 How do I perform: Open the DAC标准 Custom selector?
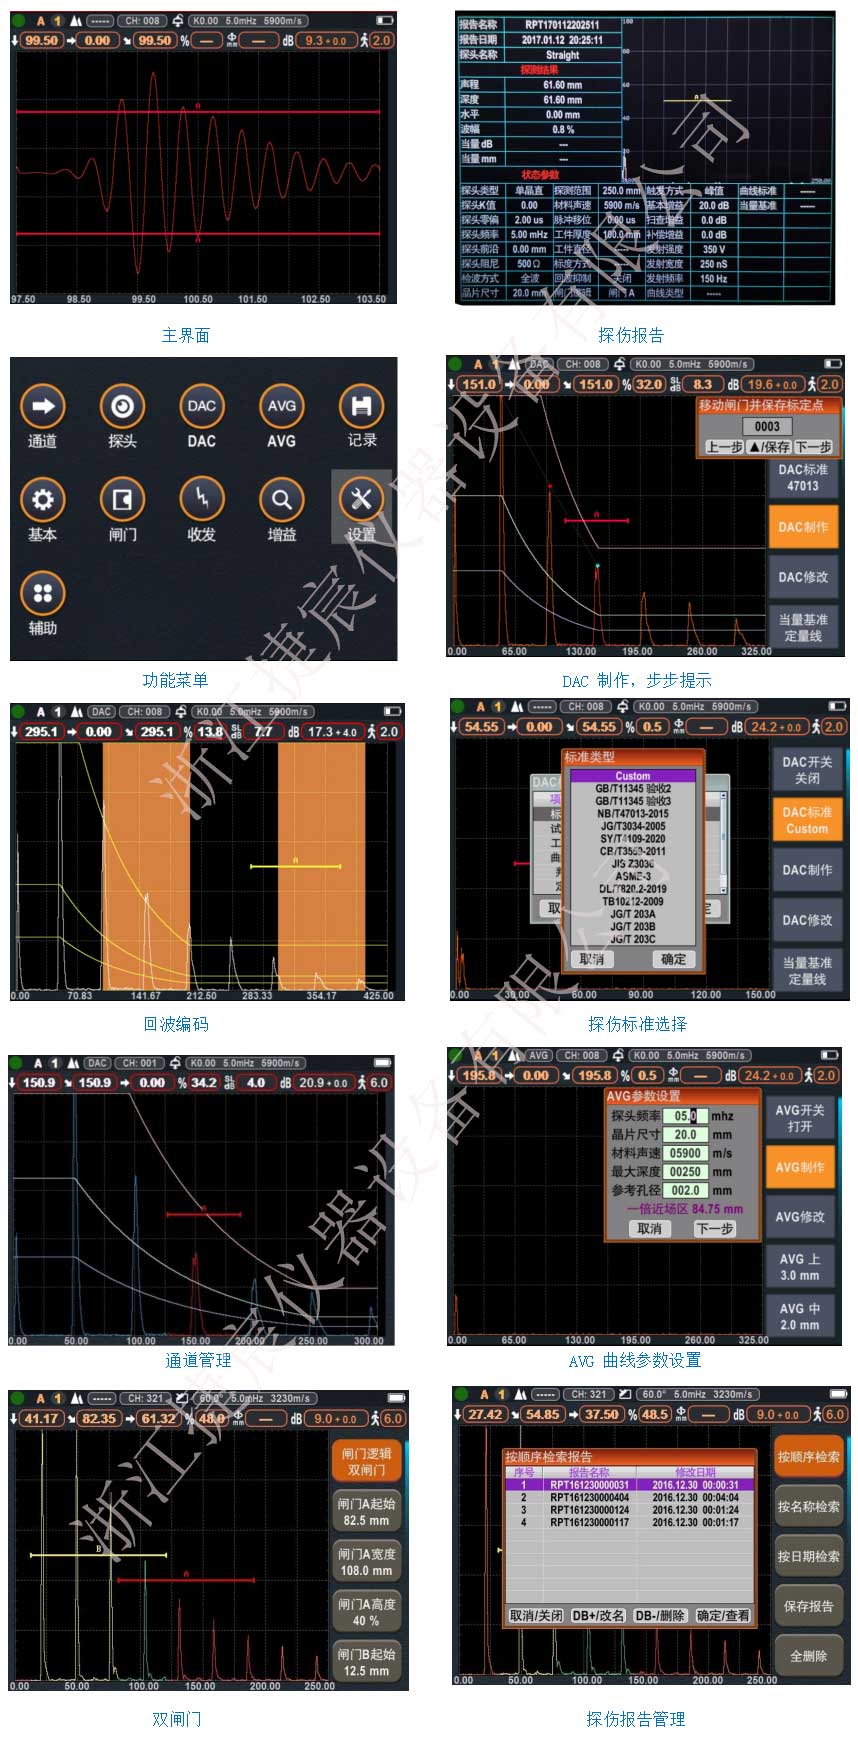[806, 820]
